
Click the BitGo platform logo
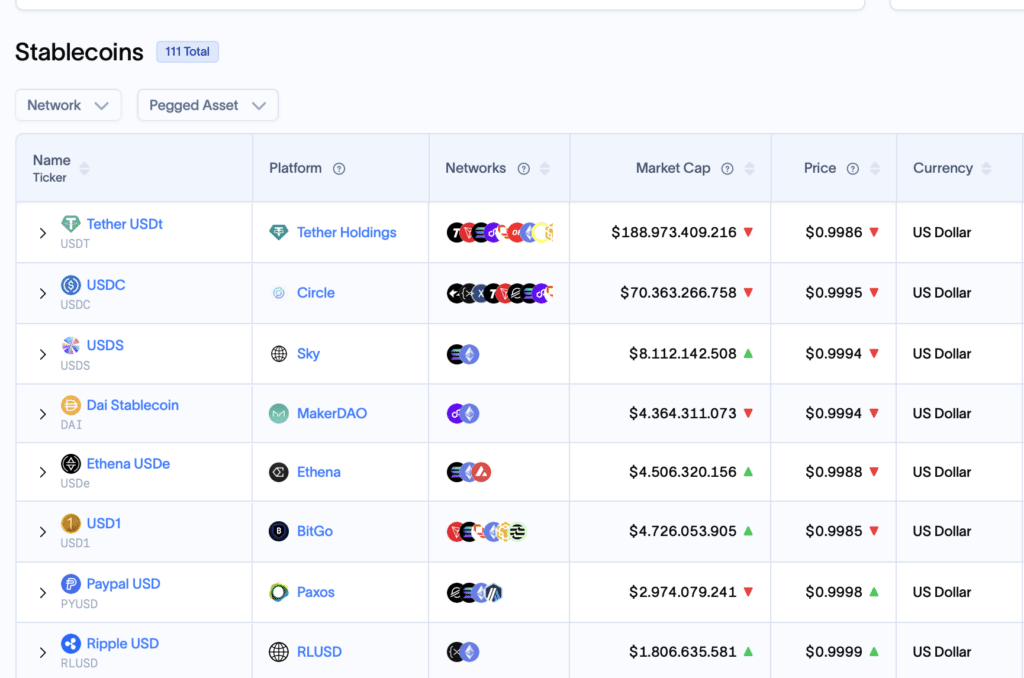pos(279,531)
